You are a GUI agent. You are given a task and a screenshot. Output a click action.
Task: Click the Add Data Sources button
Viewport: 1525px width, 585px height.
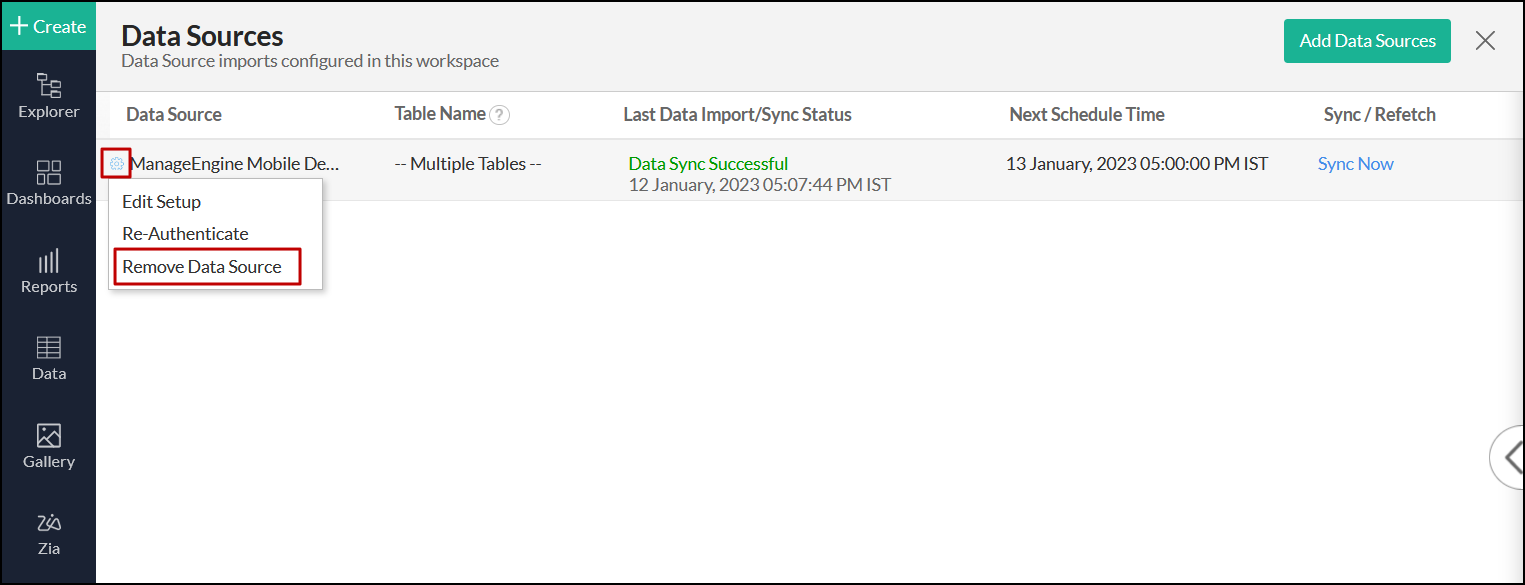pos(1367,41)
